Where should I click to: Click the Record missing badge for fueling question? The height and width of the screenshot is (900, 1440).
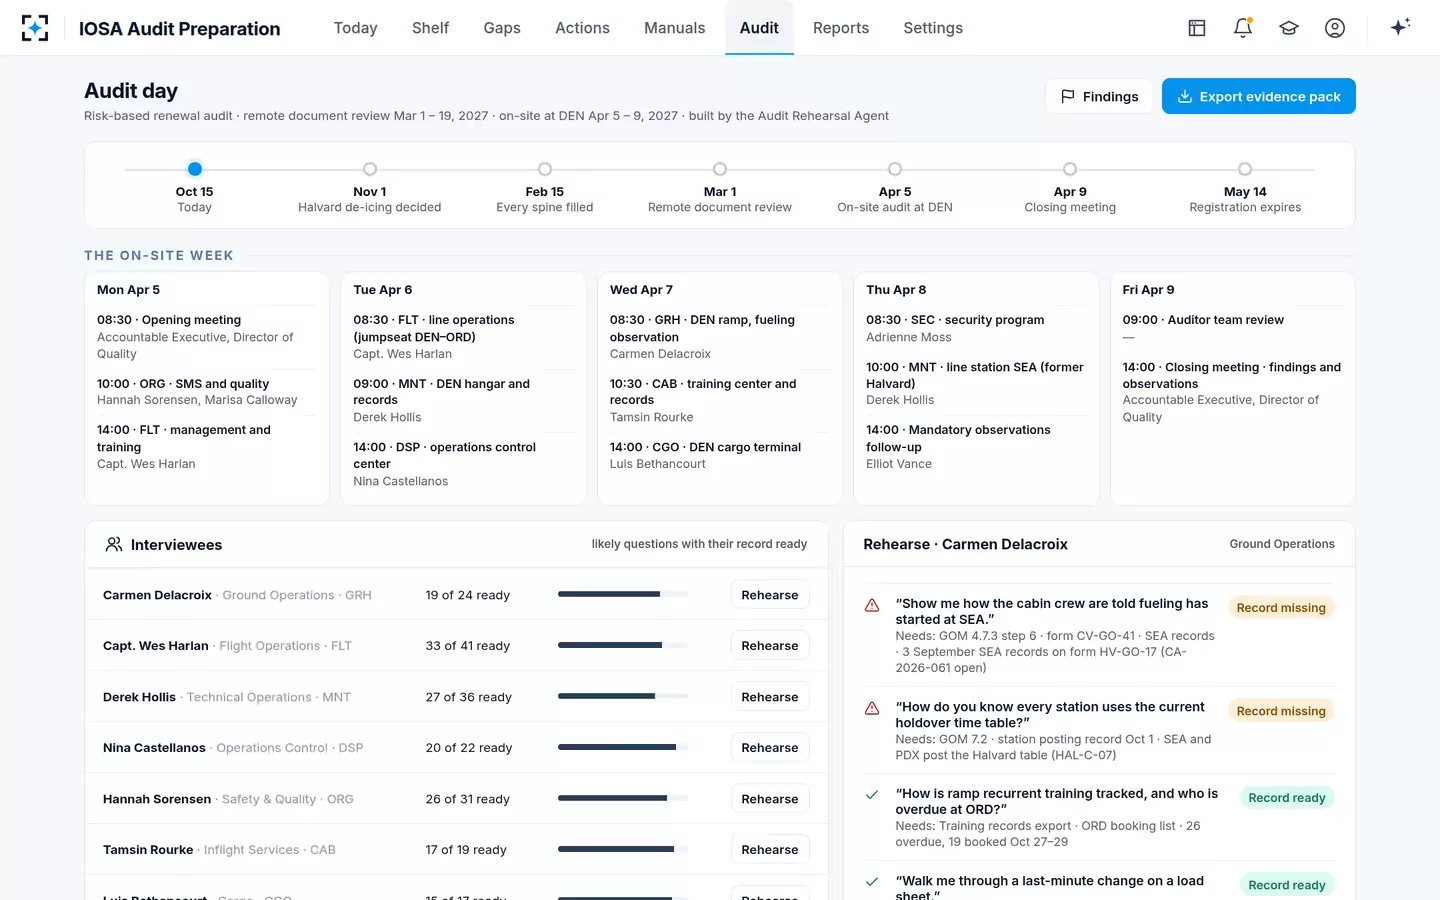[1281, 608]
